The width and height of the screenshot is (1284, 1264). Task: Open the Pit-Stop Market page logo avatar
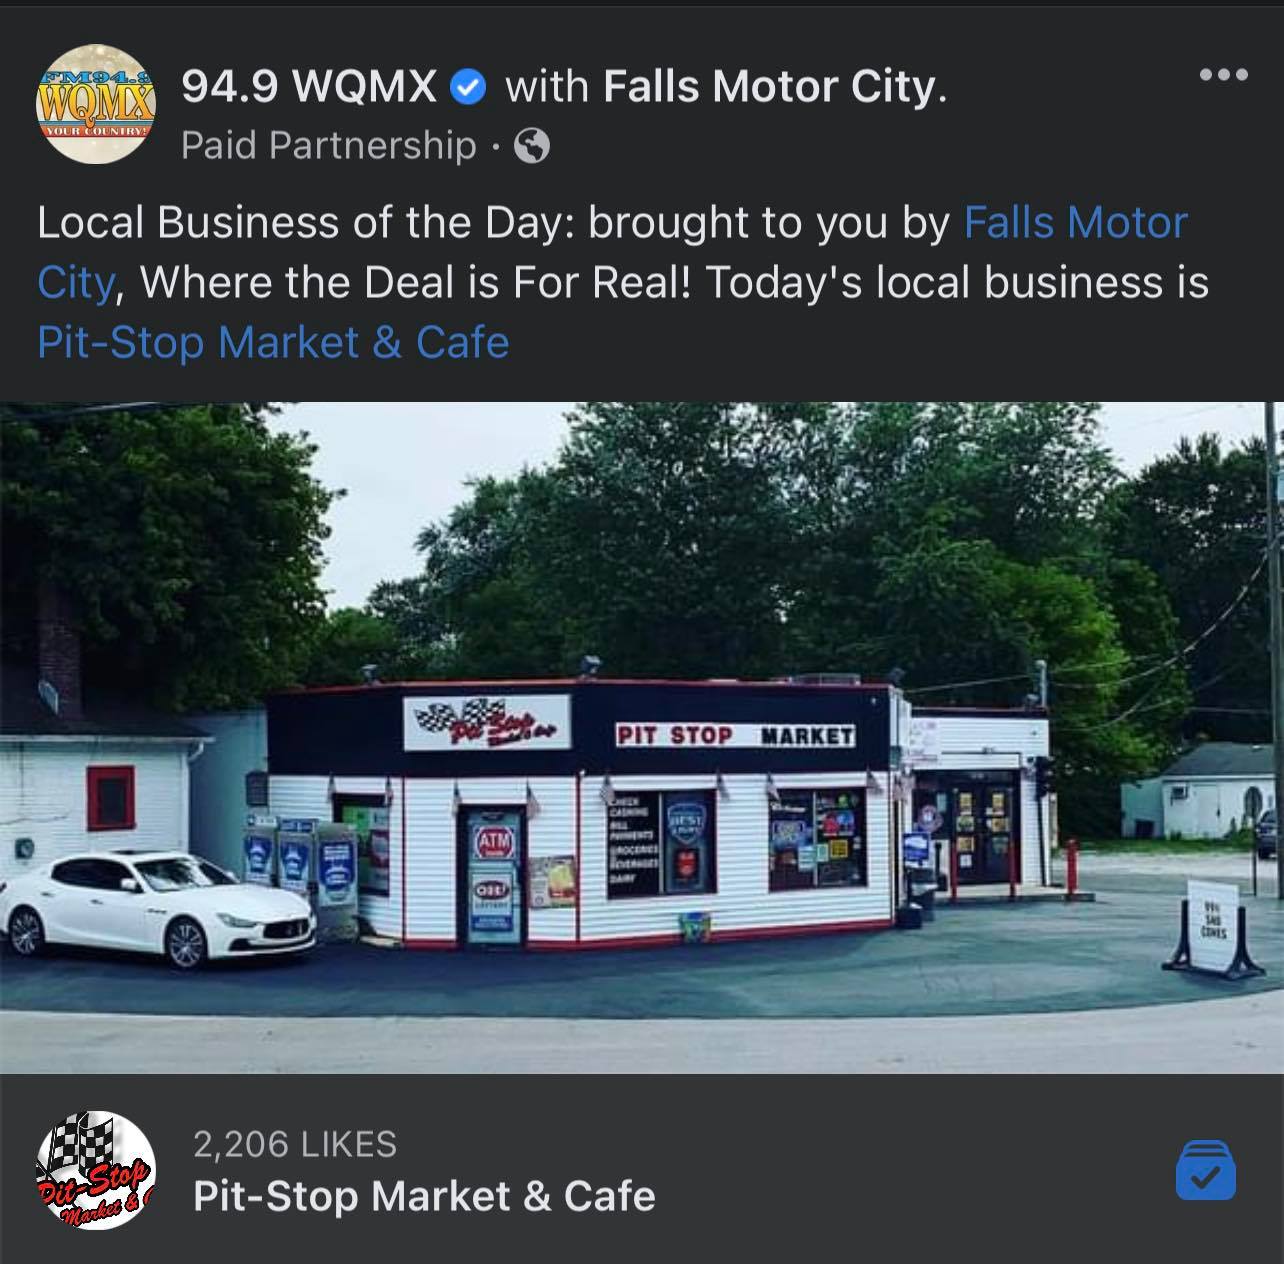click(x=96, y=1170)
